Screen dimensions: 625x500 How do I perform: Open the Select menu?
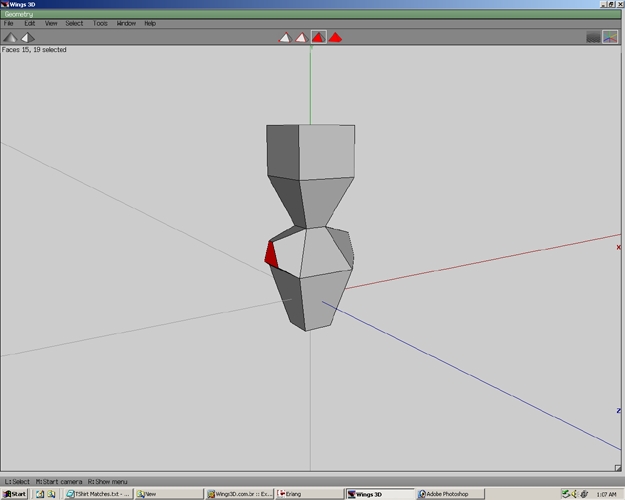[x=74, y=24]
